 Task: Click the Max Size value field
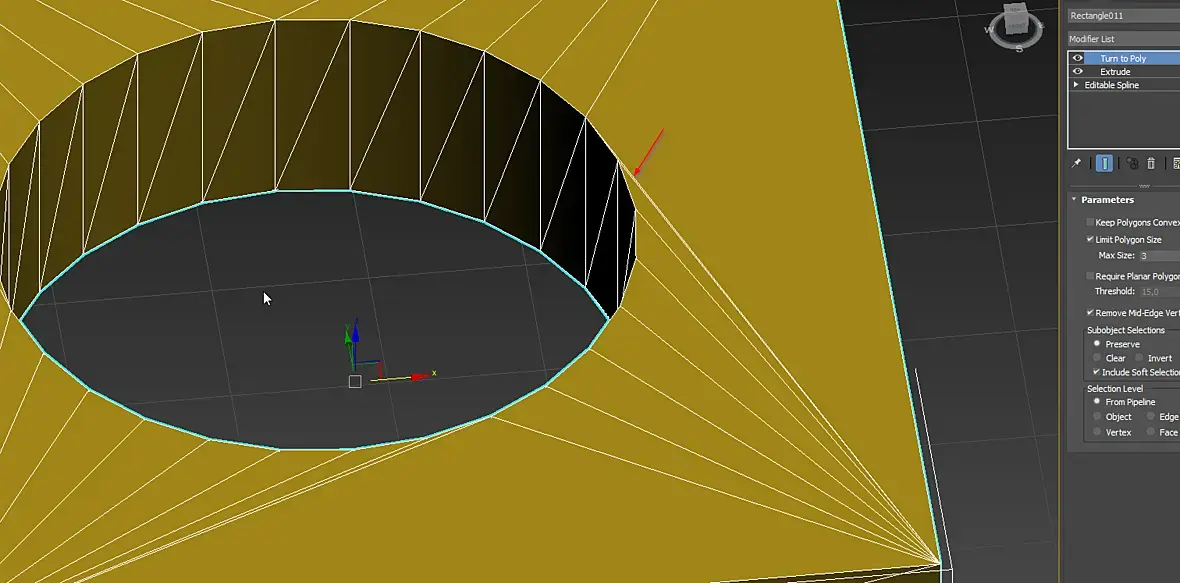click(x=1159, y=256)
